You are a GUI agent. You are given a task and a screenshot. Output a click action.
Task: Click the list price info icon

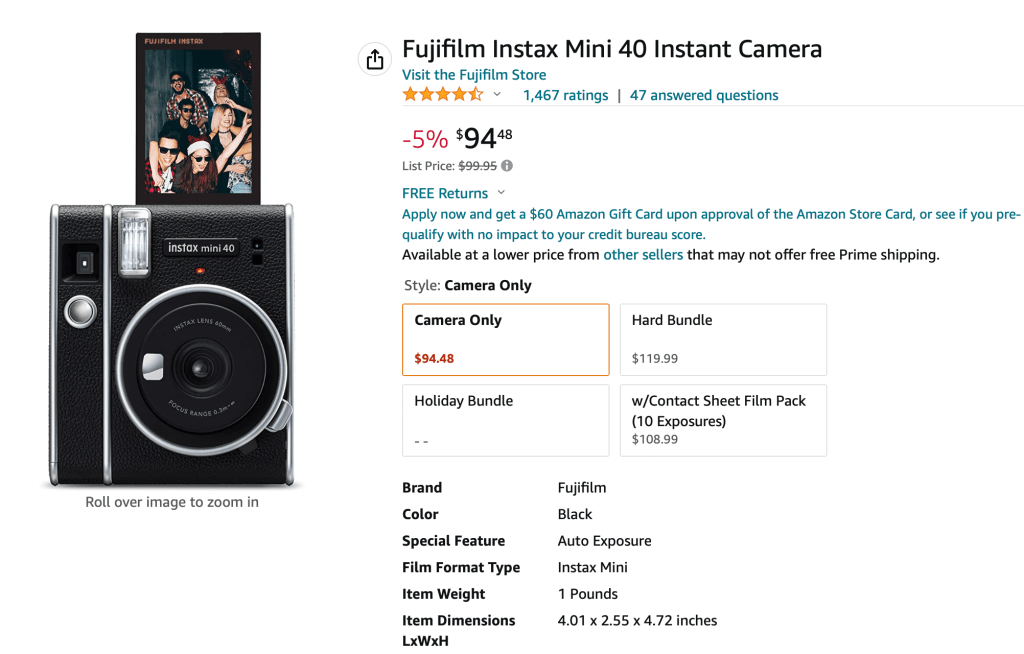[x=507, y=166]
